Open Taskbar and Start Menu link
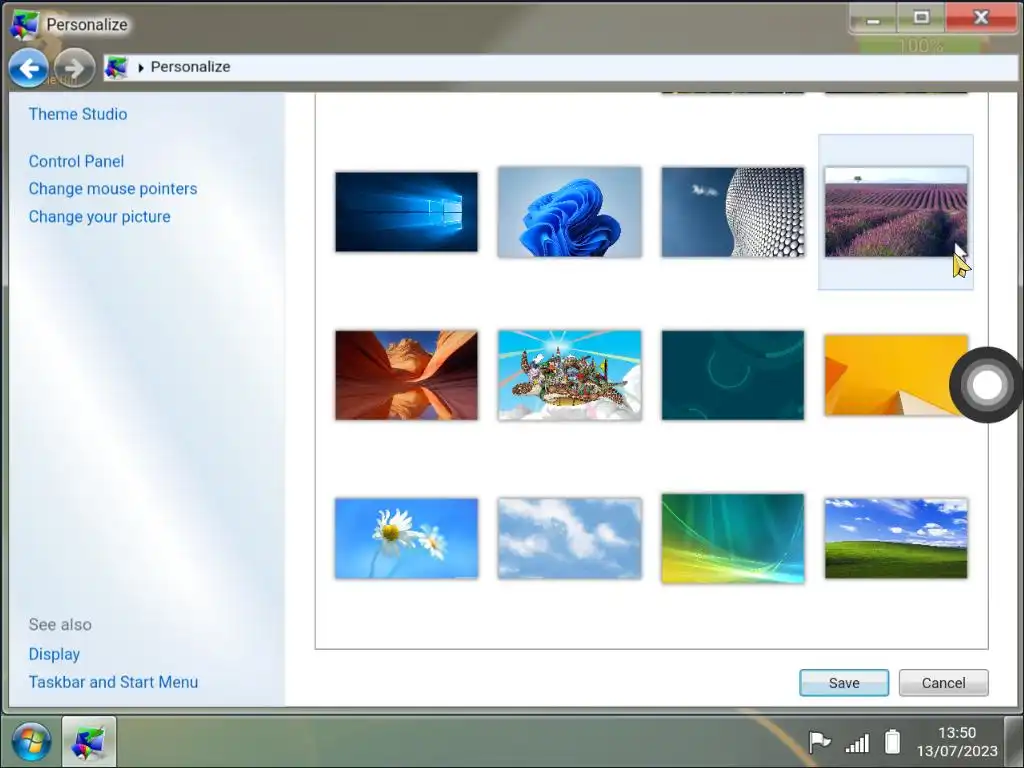This screenshot has width=1024, height=768. point(113,682)
